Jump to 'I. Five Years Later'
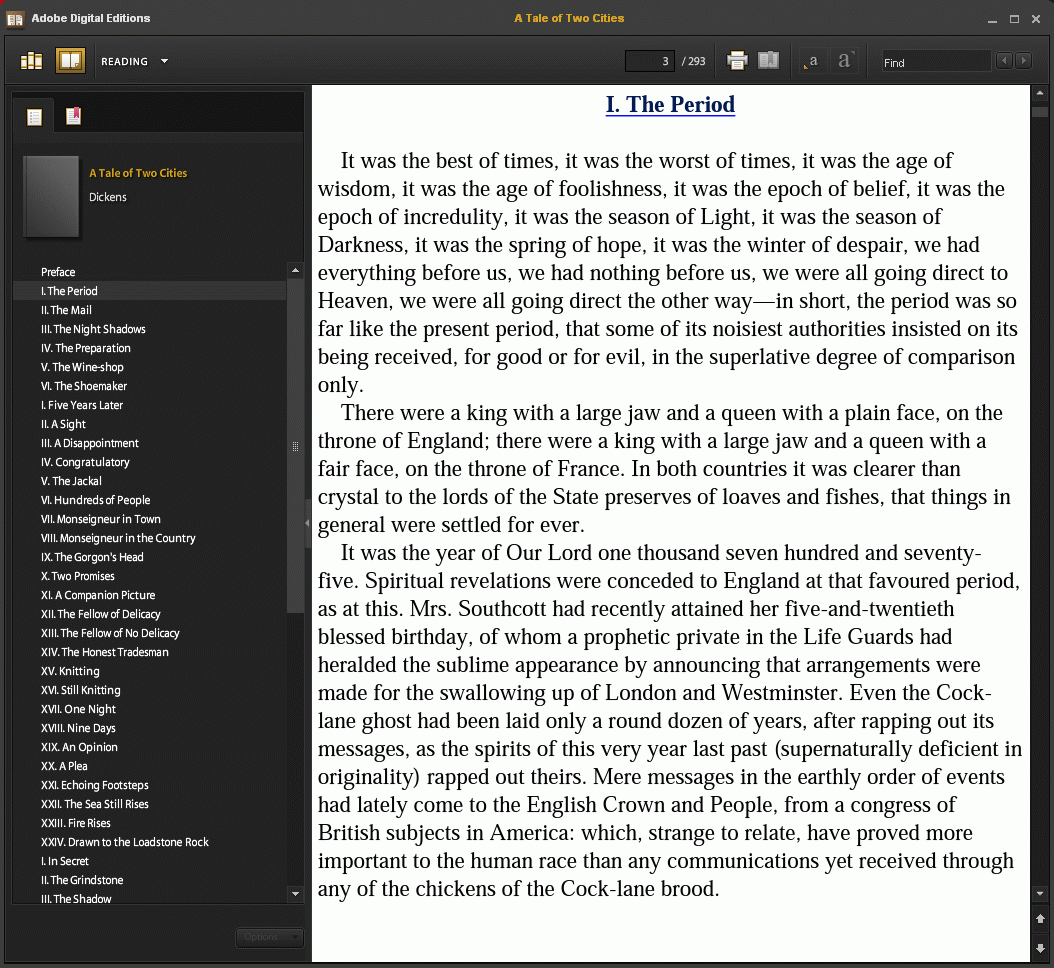This screenshot has width=1054, height=968. 81,405
